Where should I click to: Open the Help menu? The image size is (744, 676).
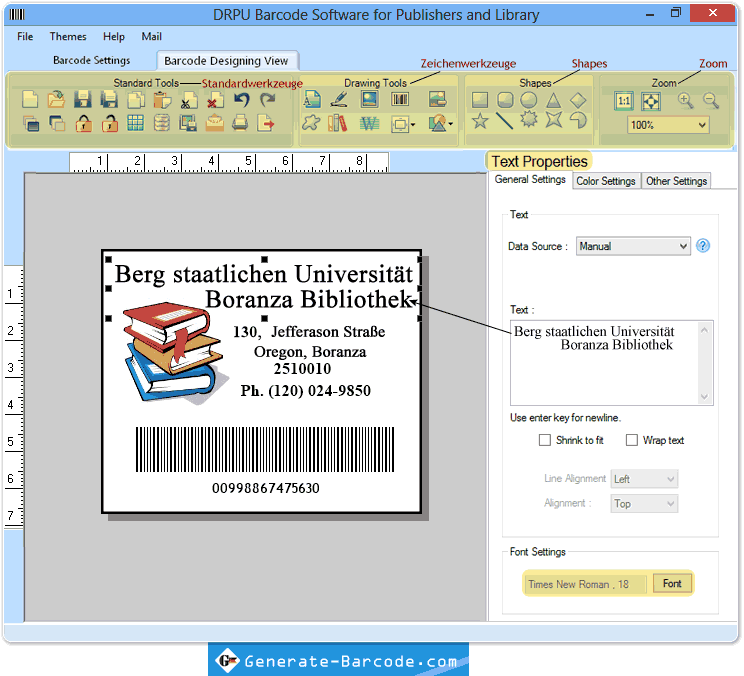pos(114,37)
